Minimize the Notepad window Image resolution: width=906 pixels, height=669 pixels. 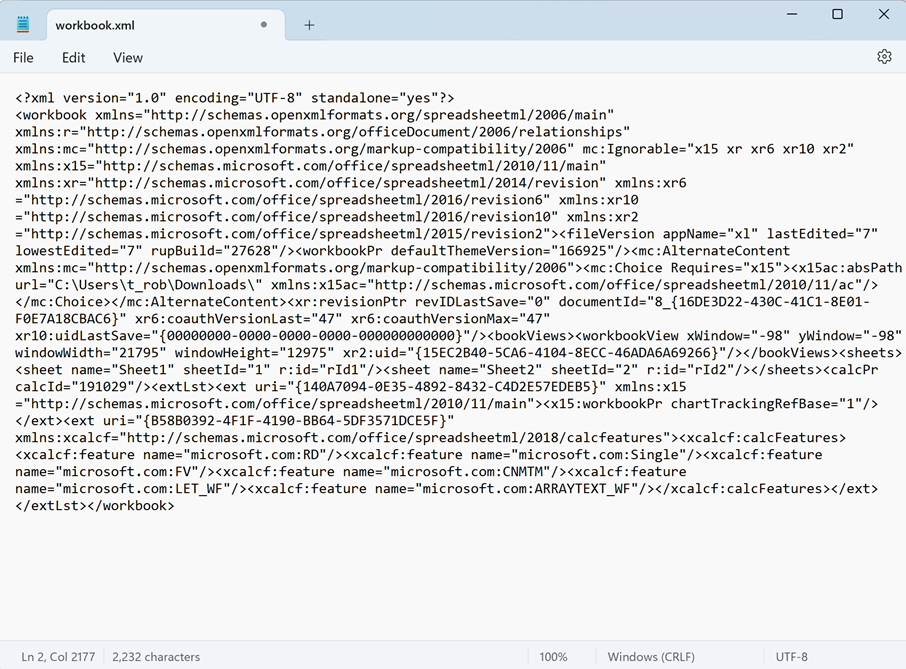point(791,14)
